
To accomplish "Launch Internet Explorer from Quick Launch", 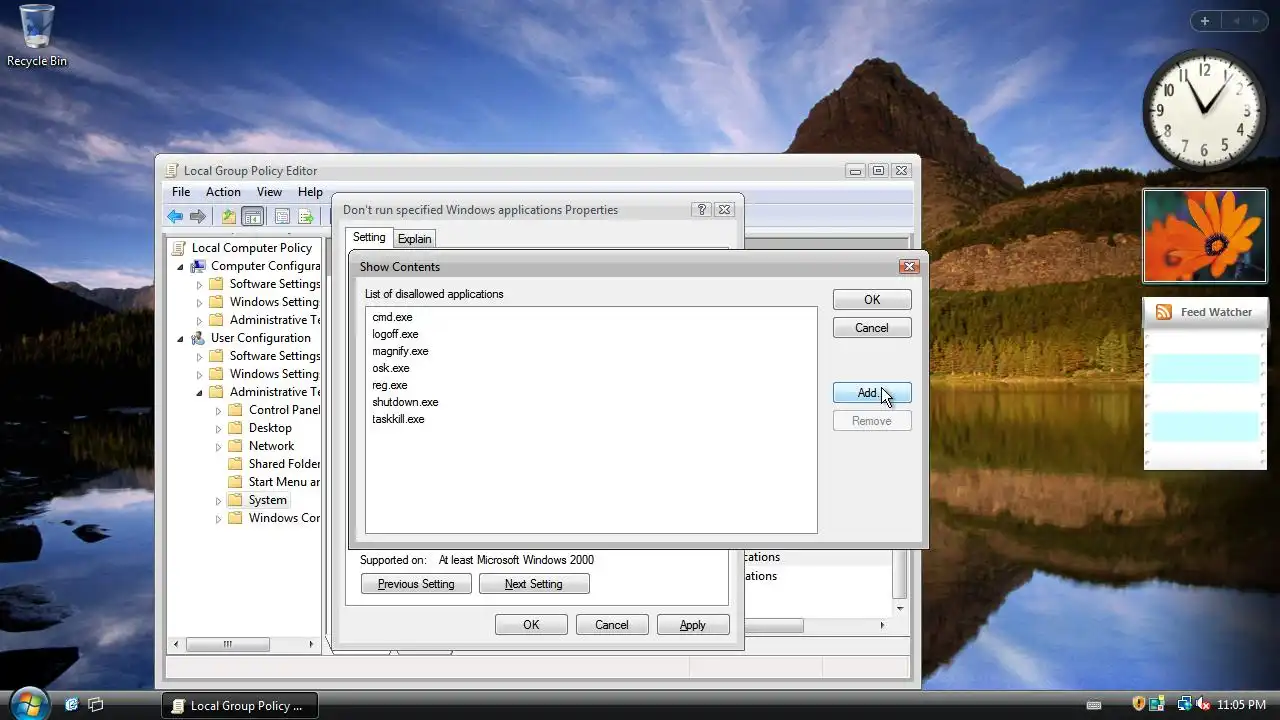I will click(72, 705).
